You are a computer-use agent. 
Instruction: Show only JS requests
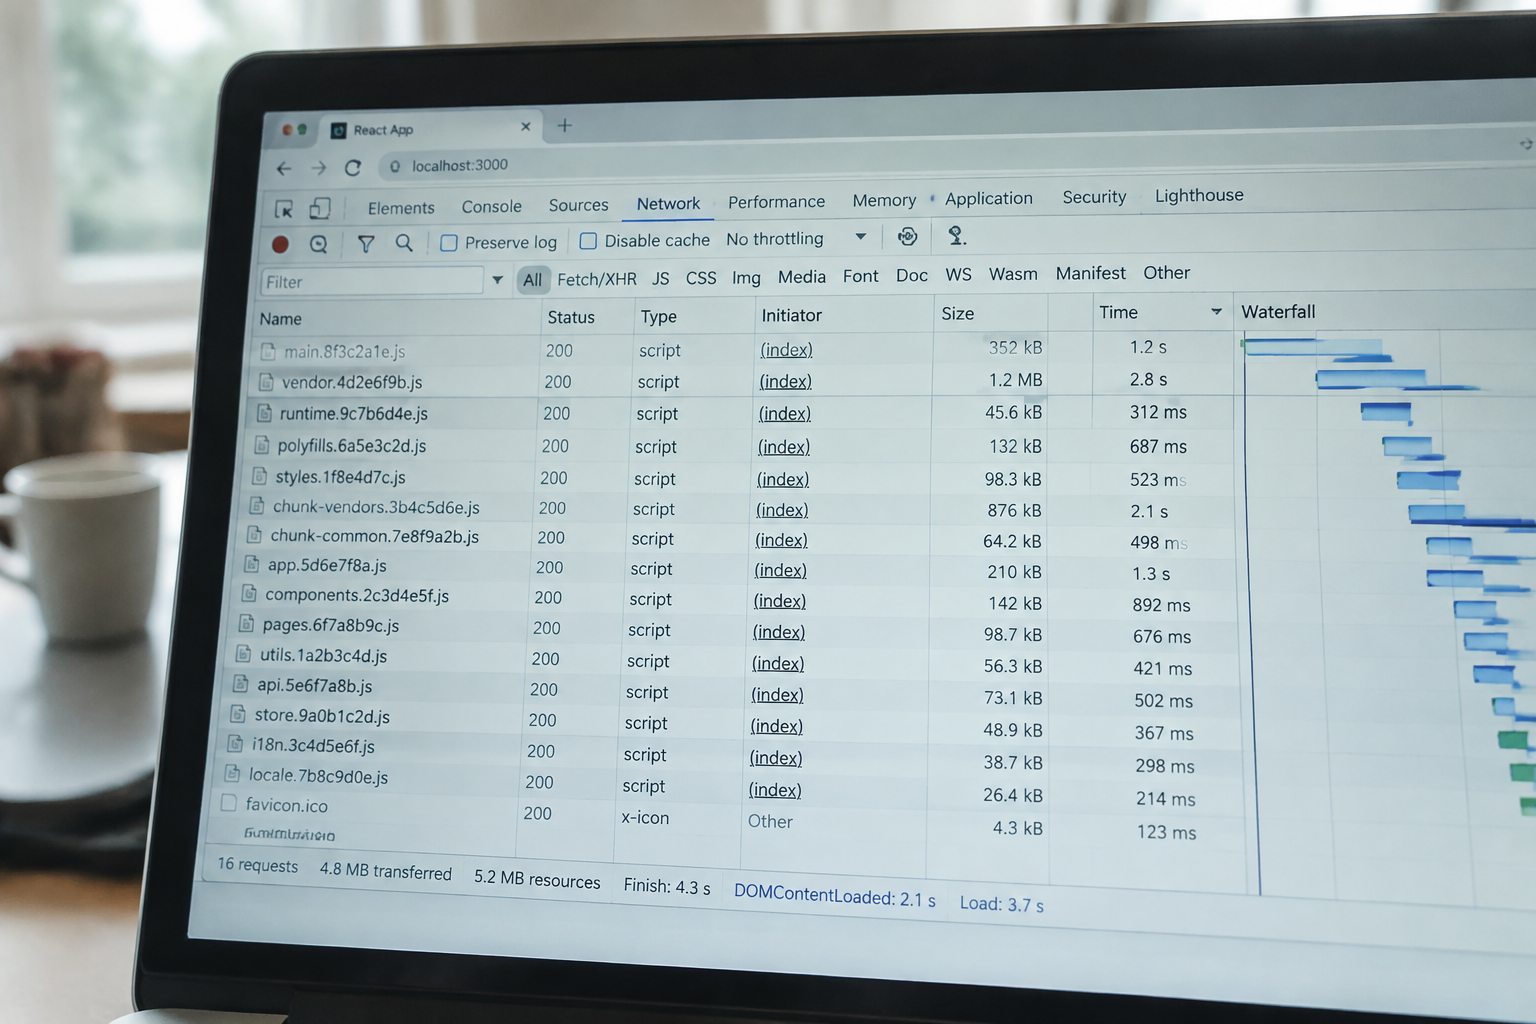tap(661, 278)
